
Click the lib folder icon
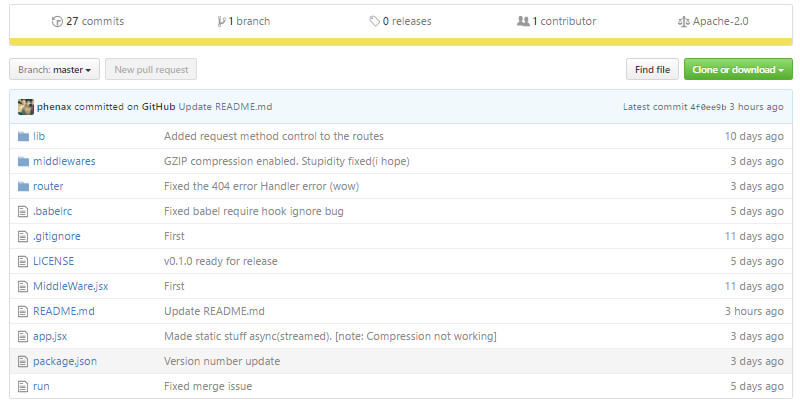(23, 136)
